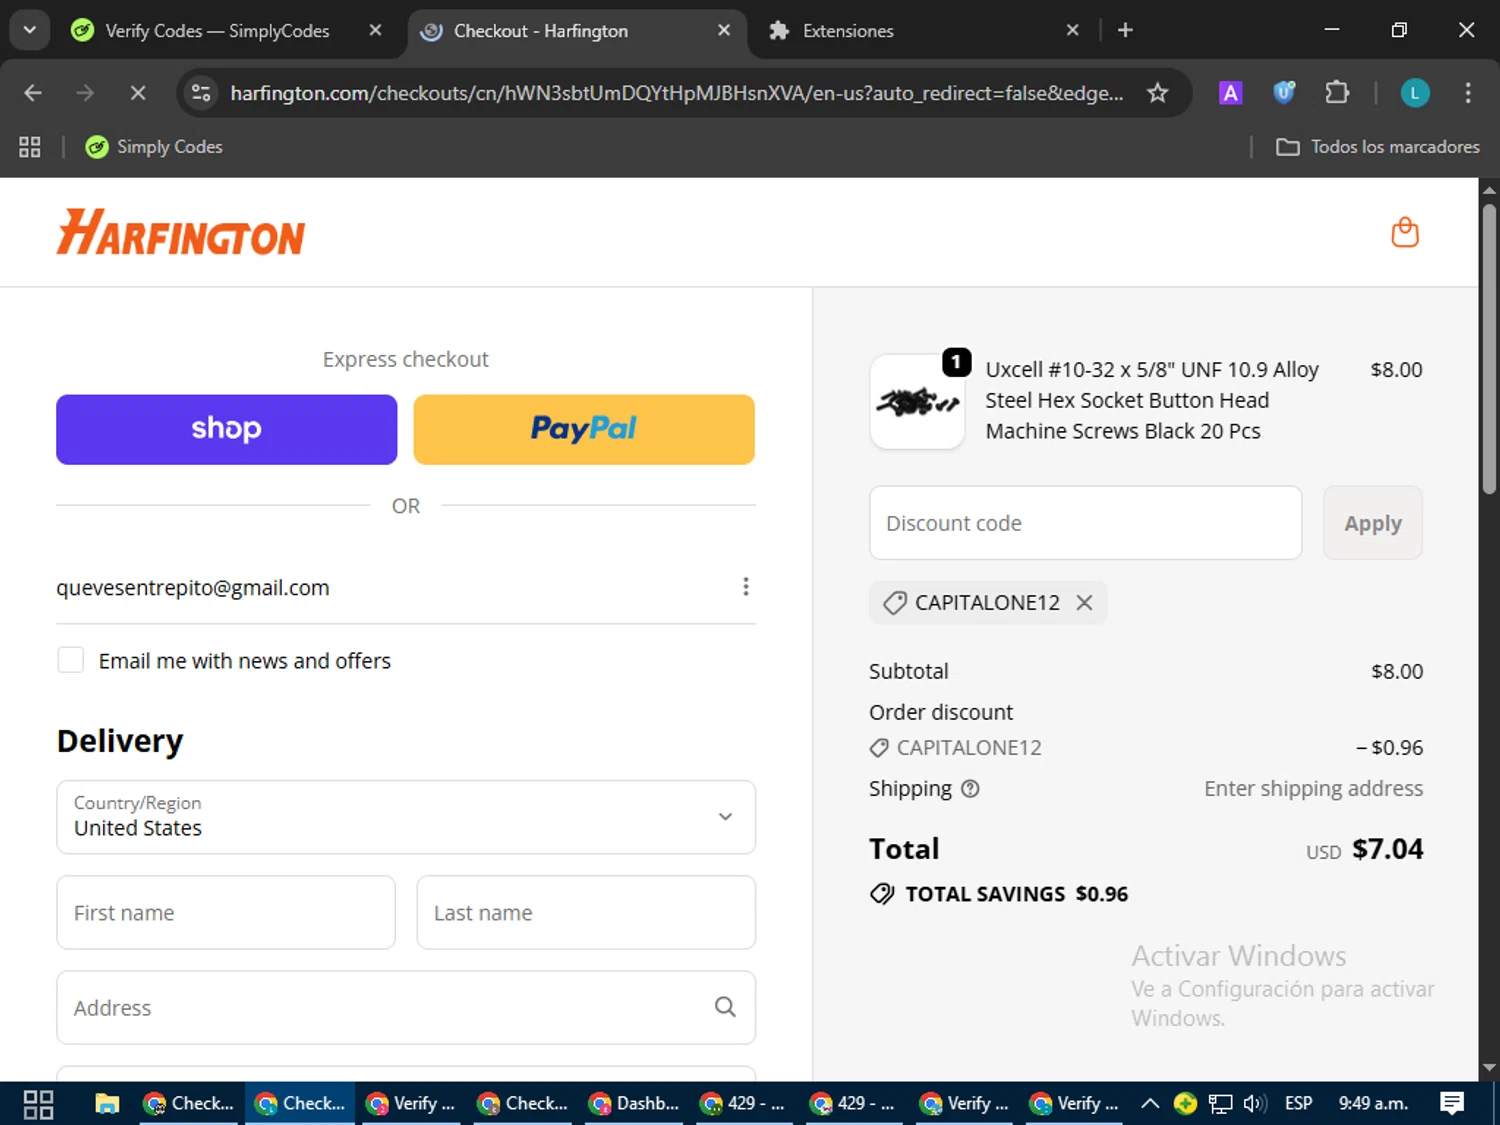Open the volume control in system tray
The image size is (1500, 1125).
(x=1255, y=1104)
